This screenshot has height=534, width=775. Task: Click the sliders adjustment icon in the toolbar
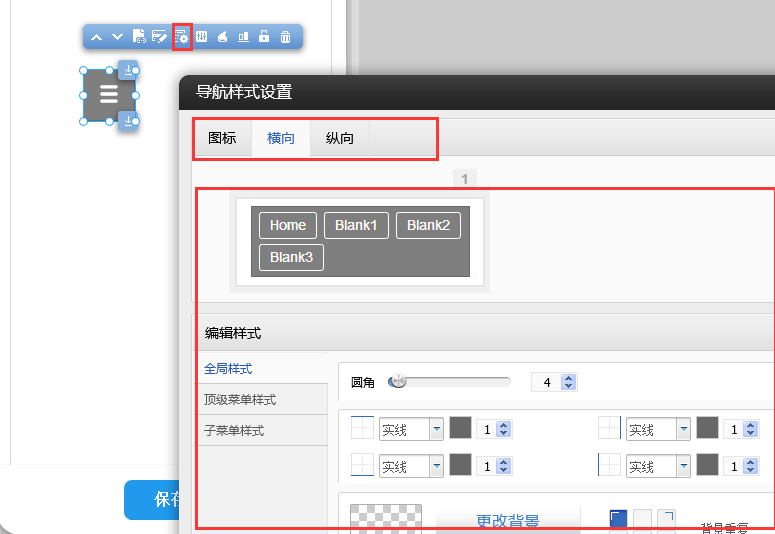click(x=201, y=37)
